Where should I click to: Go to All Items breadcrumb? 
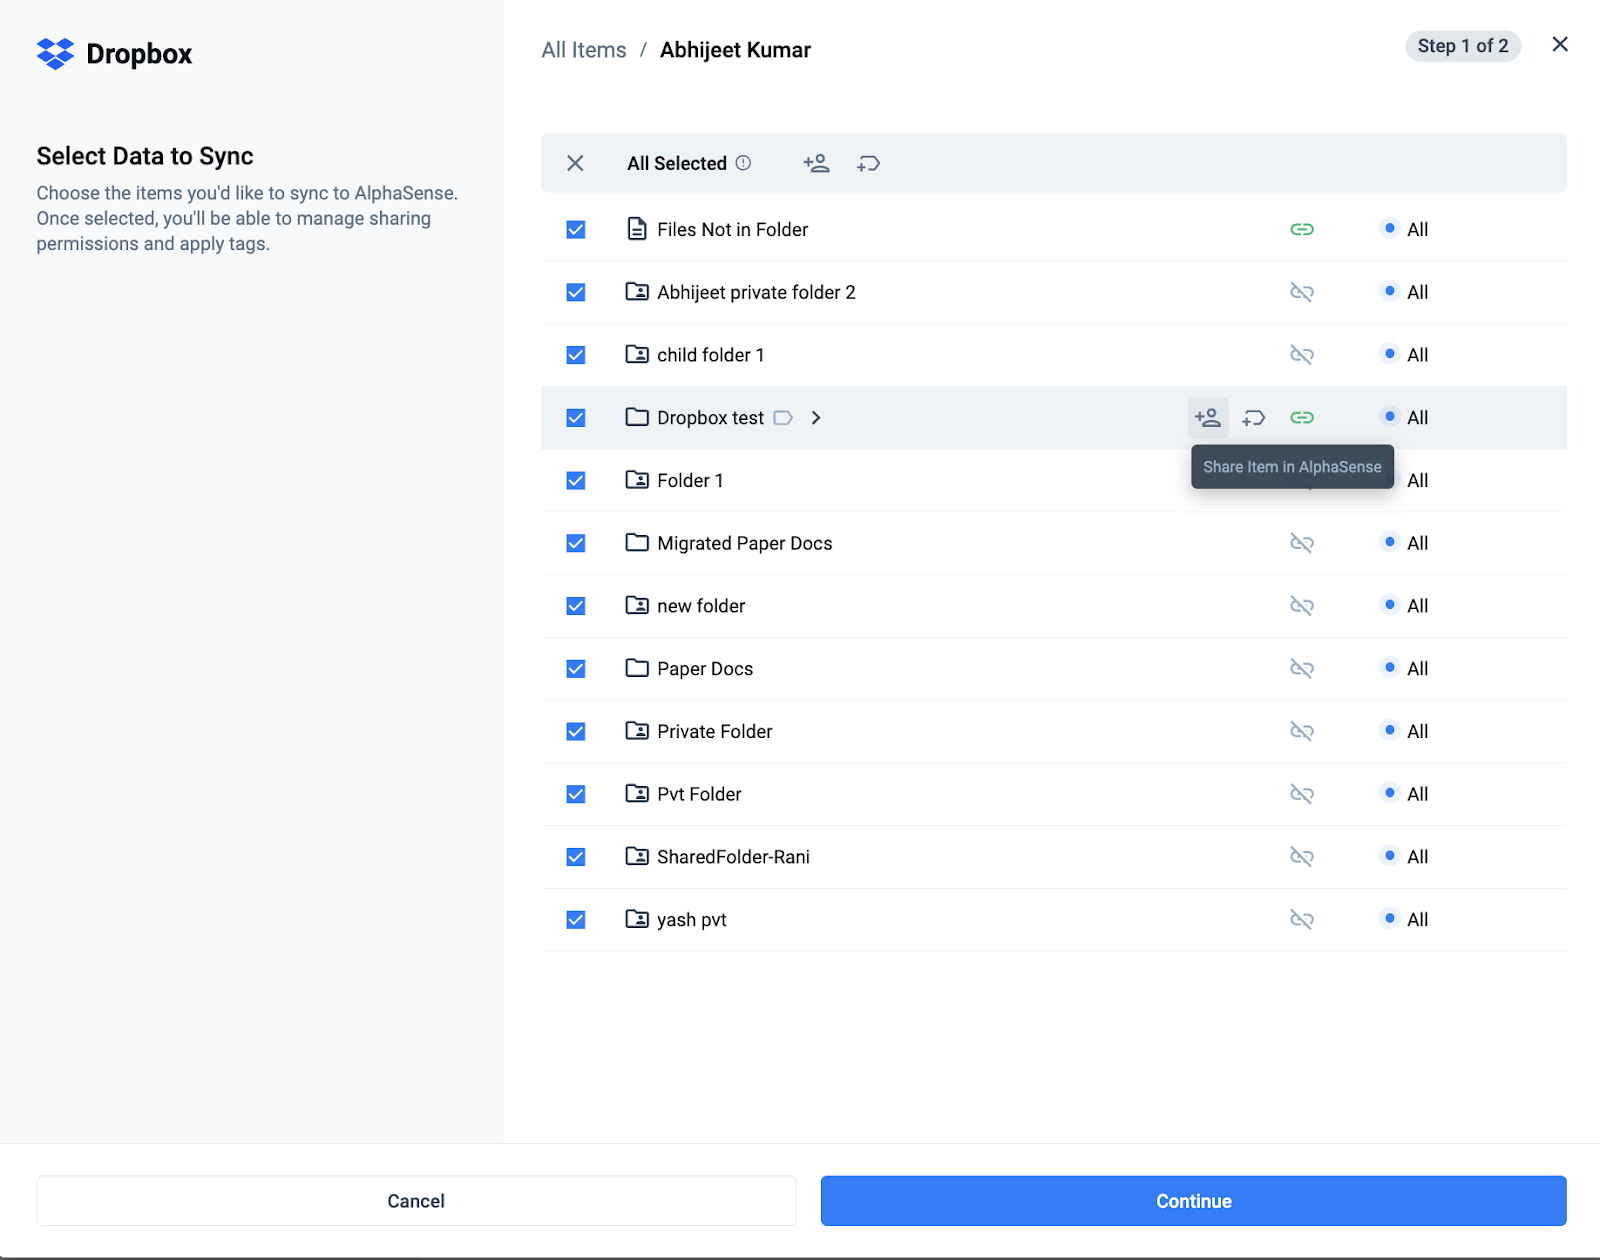coord(584,50)
